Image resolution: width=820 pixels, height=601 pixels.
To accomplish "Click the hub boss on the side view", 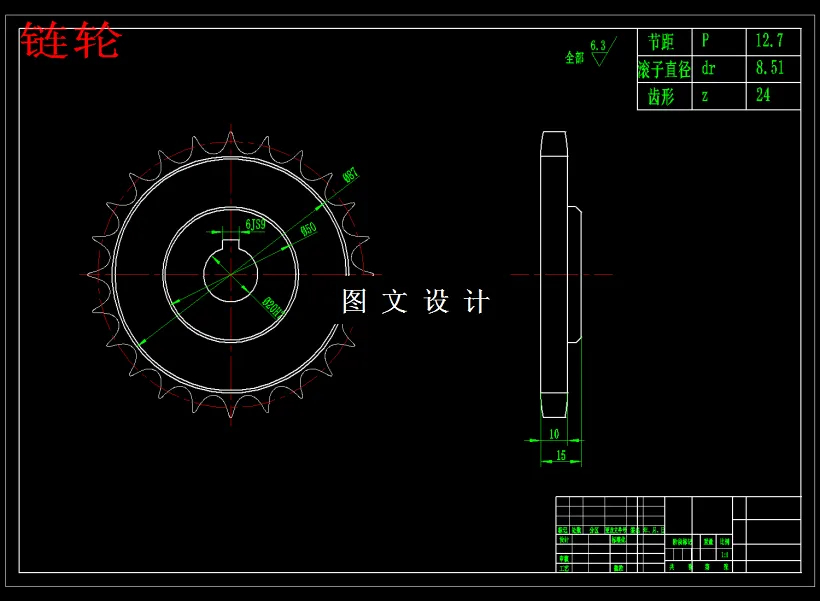I will [575, 275].
